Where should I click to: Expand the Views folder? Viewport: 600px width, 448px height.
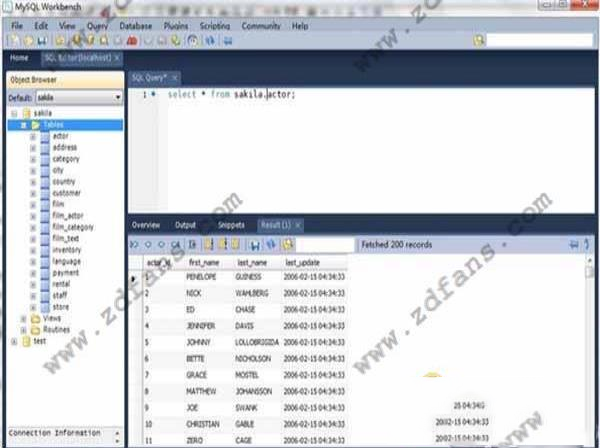[x=24, y=318]
